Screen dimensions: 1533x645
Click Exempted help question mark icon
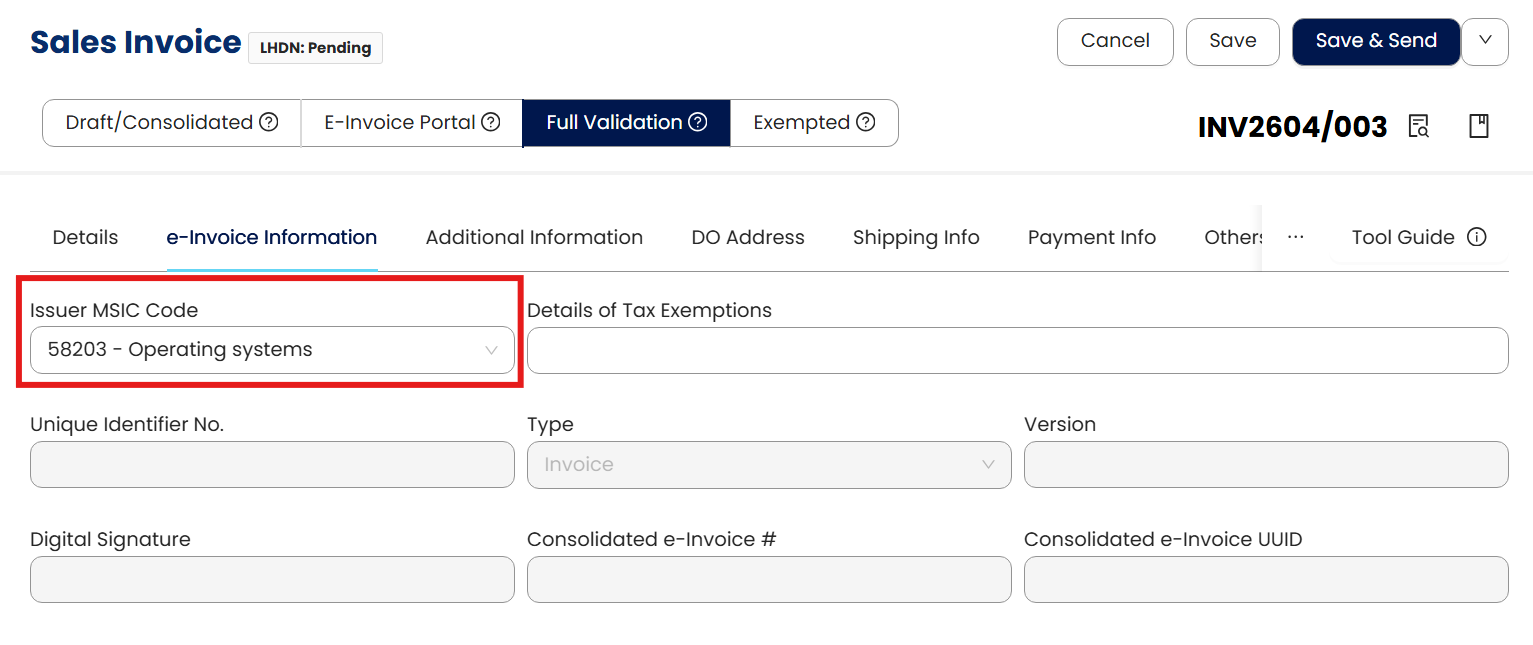(x=866, y=122)
